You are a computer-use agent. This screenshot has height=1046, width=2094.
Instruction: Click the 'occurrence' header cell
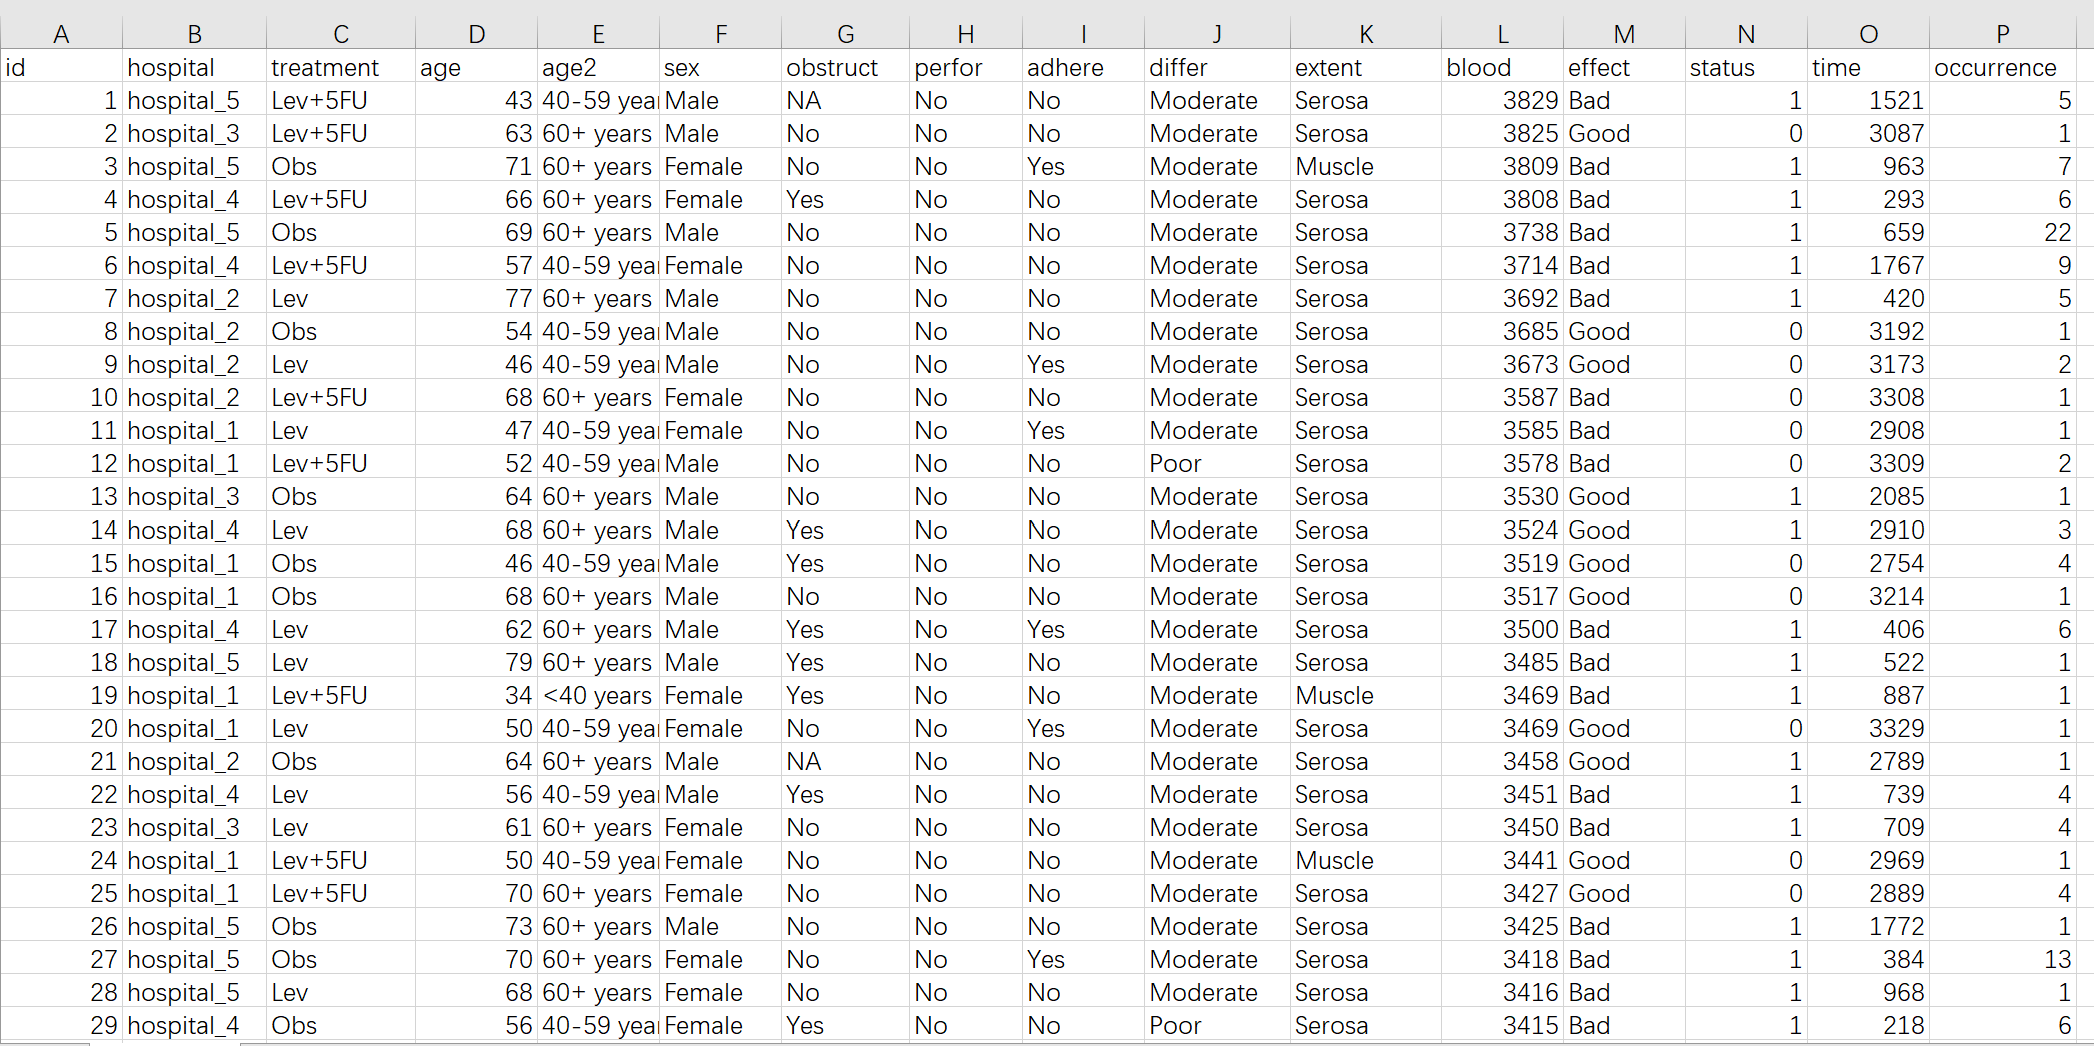pyautogui.click(x=2002, y=68)
